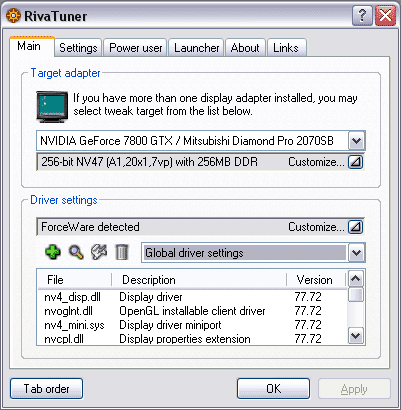The width and height of the screenshot is (401, 410).
Task: Click the file list scroll down arrow
Action: [356, 336]
